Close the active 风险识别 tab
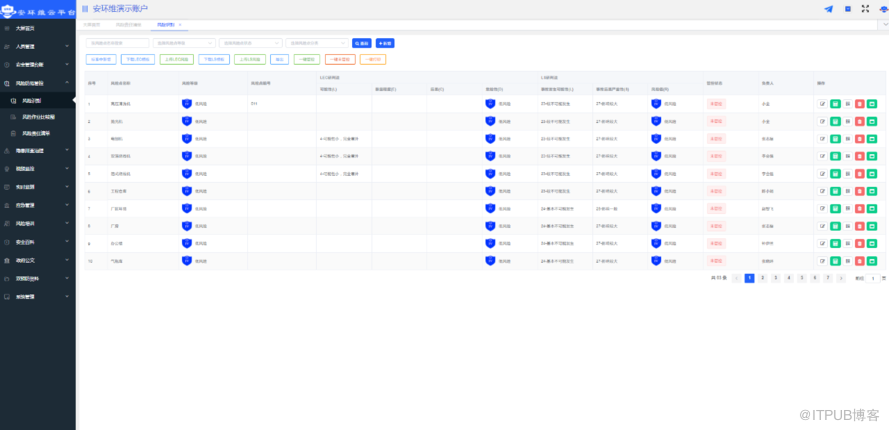This screenshot has width=889, height=430. (x=180, y=24)
